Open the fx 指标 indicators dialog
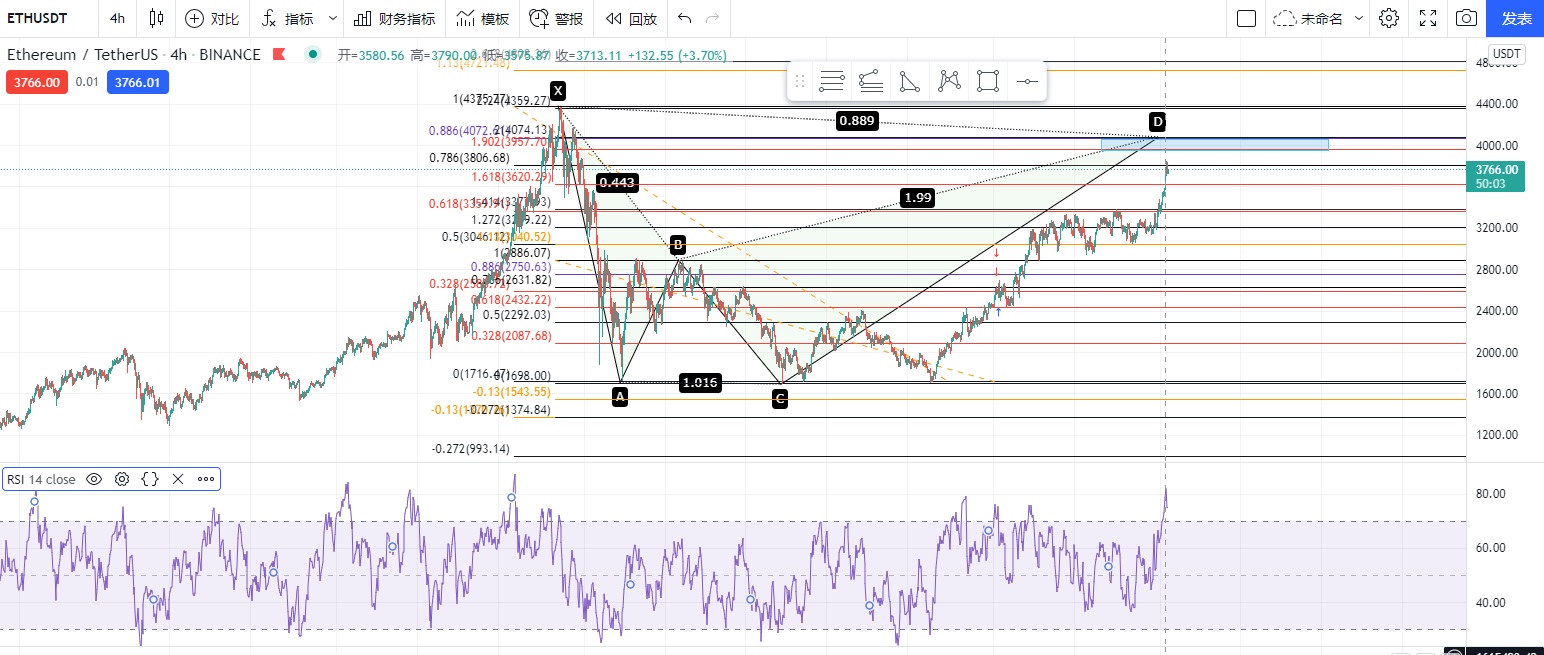This screenshot has height=655, width=1544. tap(288, 18)
